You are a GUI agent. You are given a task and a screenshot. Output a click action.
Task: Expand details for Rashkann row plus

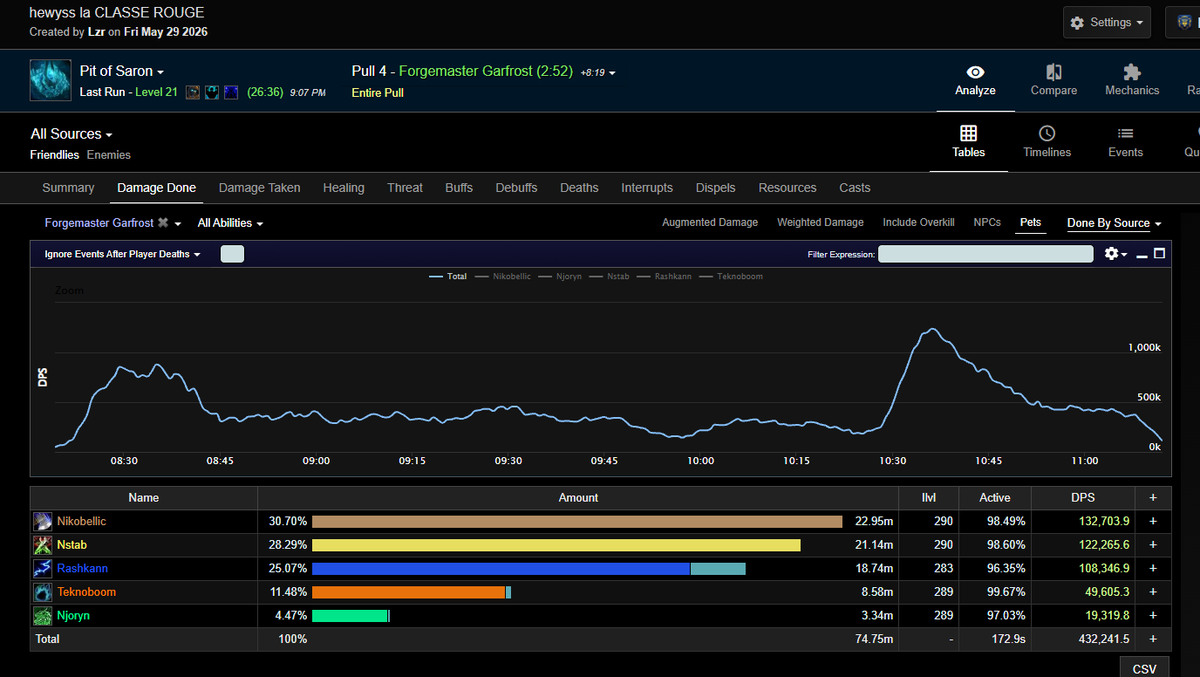[1153, 569]
